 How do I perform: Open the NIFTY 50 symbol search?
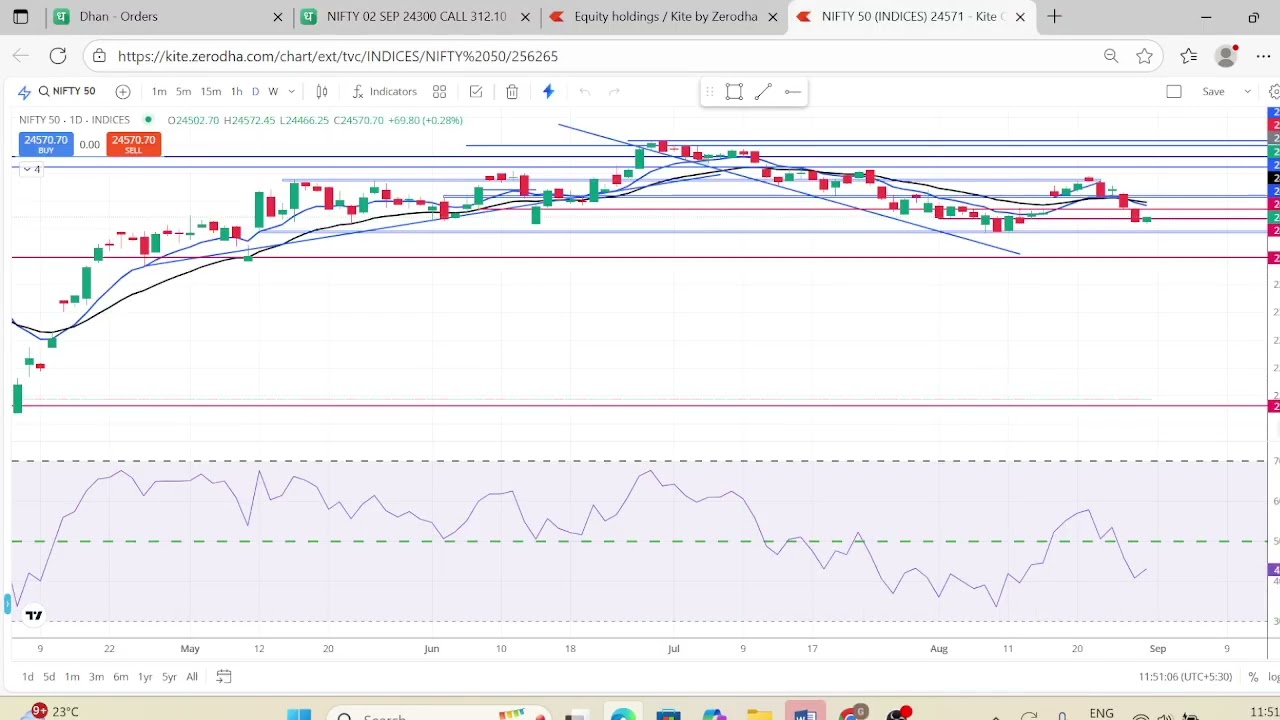click(67, 91)
